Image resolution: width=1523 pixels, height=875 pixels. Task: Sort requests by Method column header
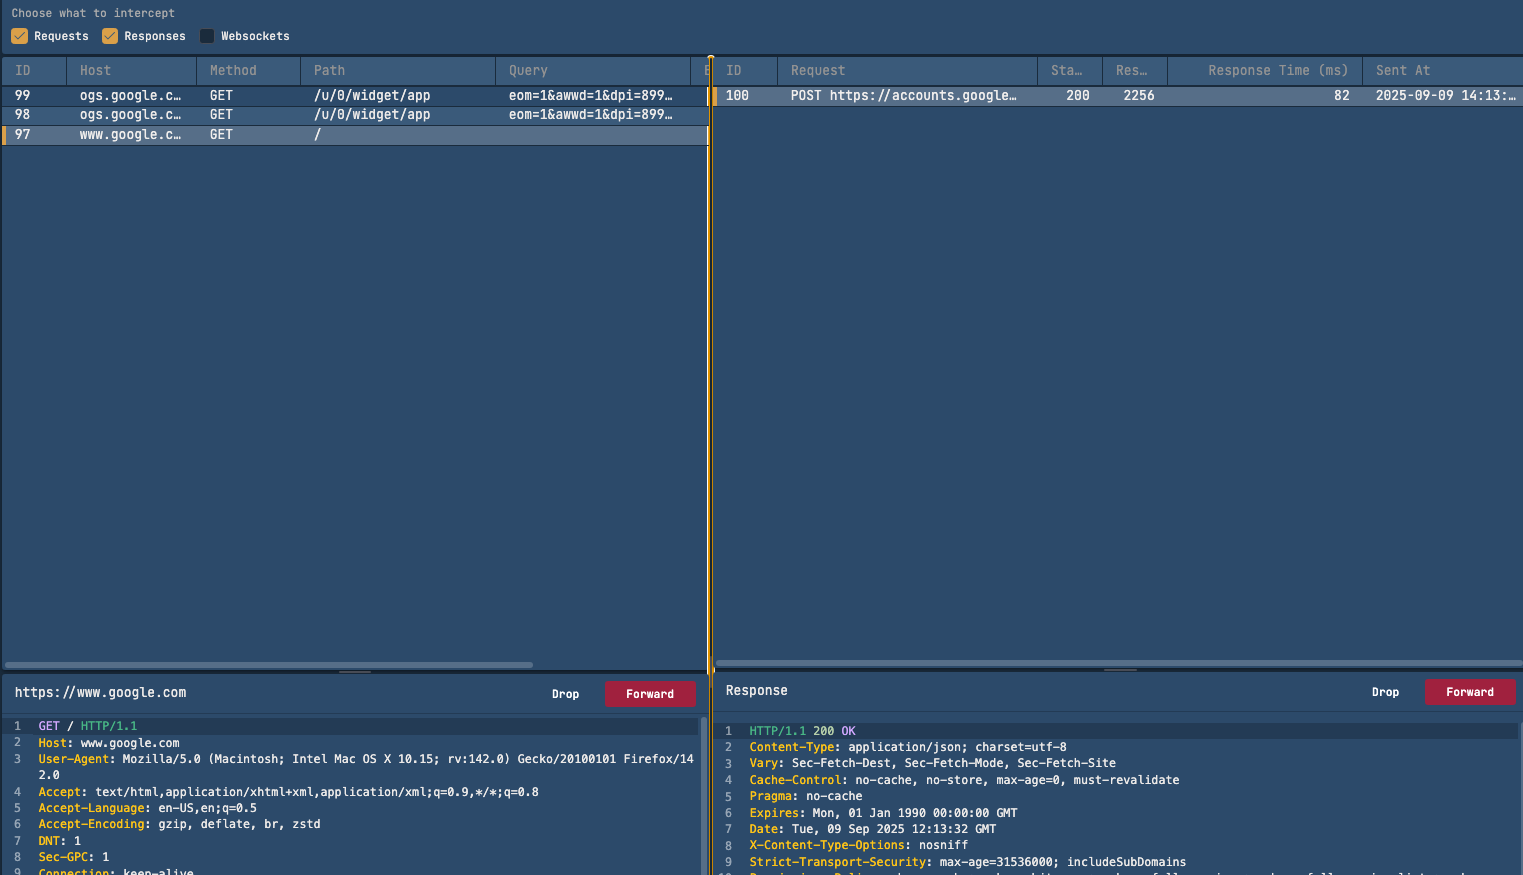(x=249, y=71)
